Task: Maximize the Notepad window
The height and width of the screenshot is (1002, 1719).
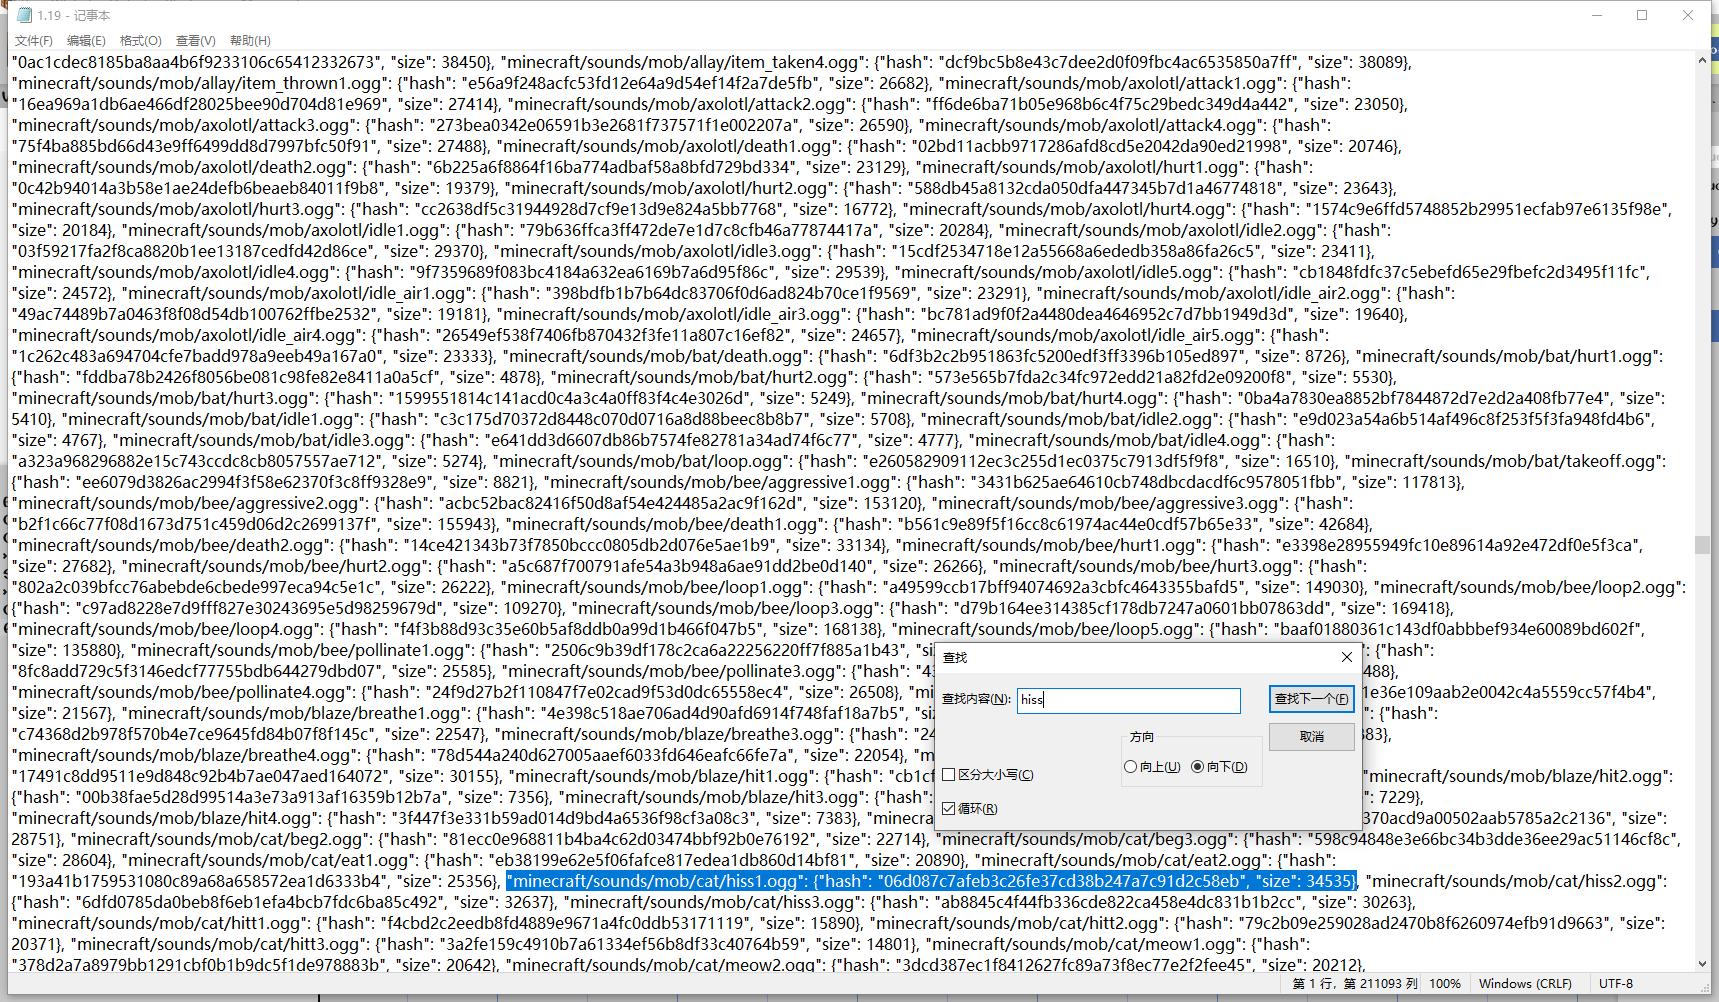Action: 1642,15
